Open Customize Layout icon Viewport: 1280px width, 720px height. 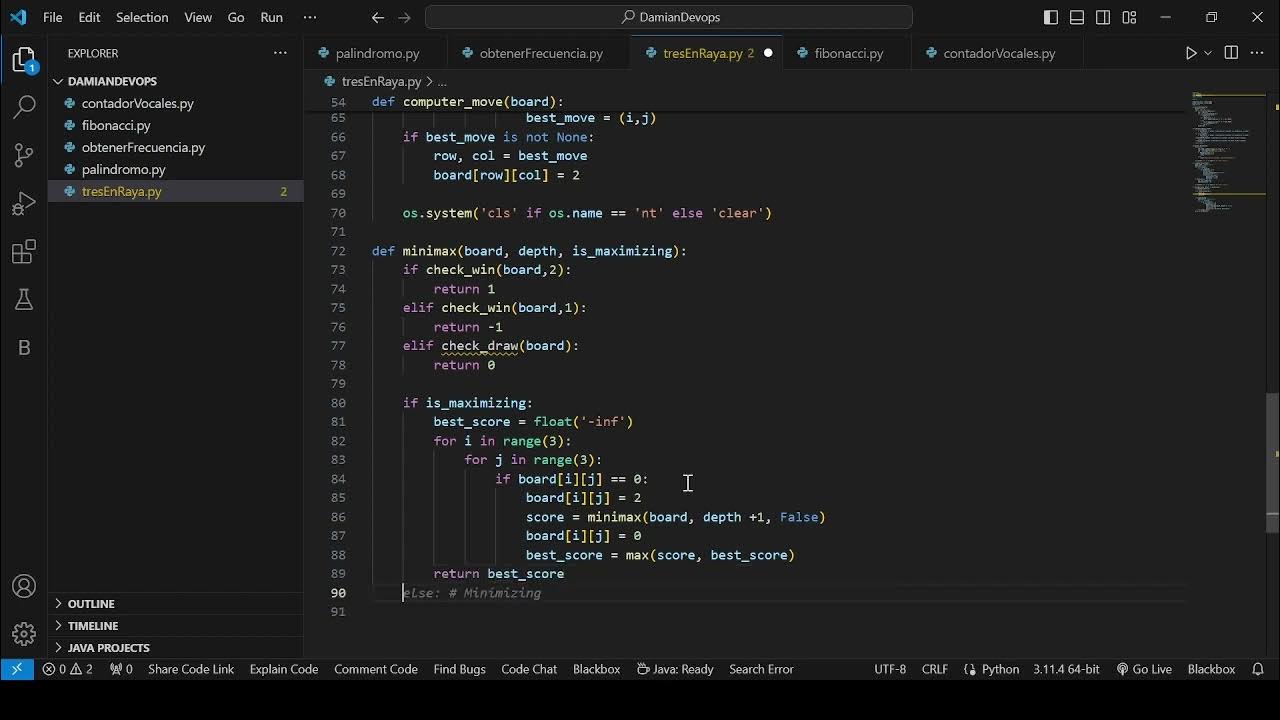(1129, 17)
